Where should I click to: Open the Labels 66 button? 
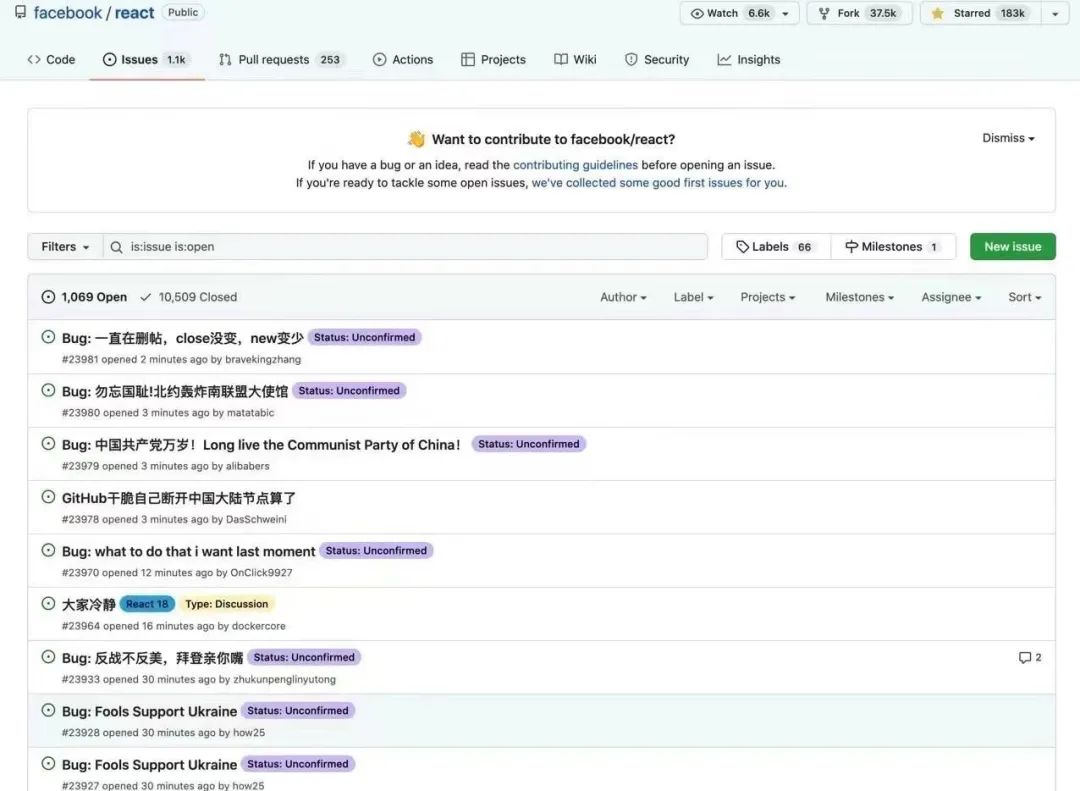[776, 247]
